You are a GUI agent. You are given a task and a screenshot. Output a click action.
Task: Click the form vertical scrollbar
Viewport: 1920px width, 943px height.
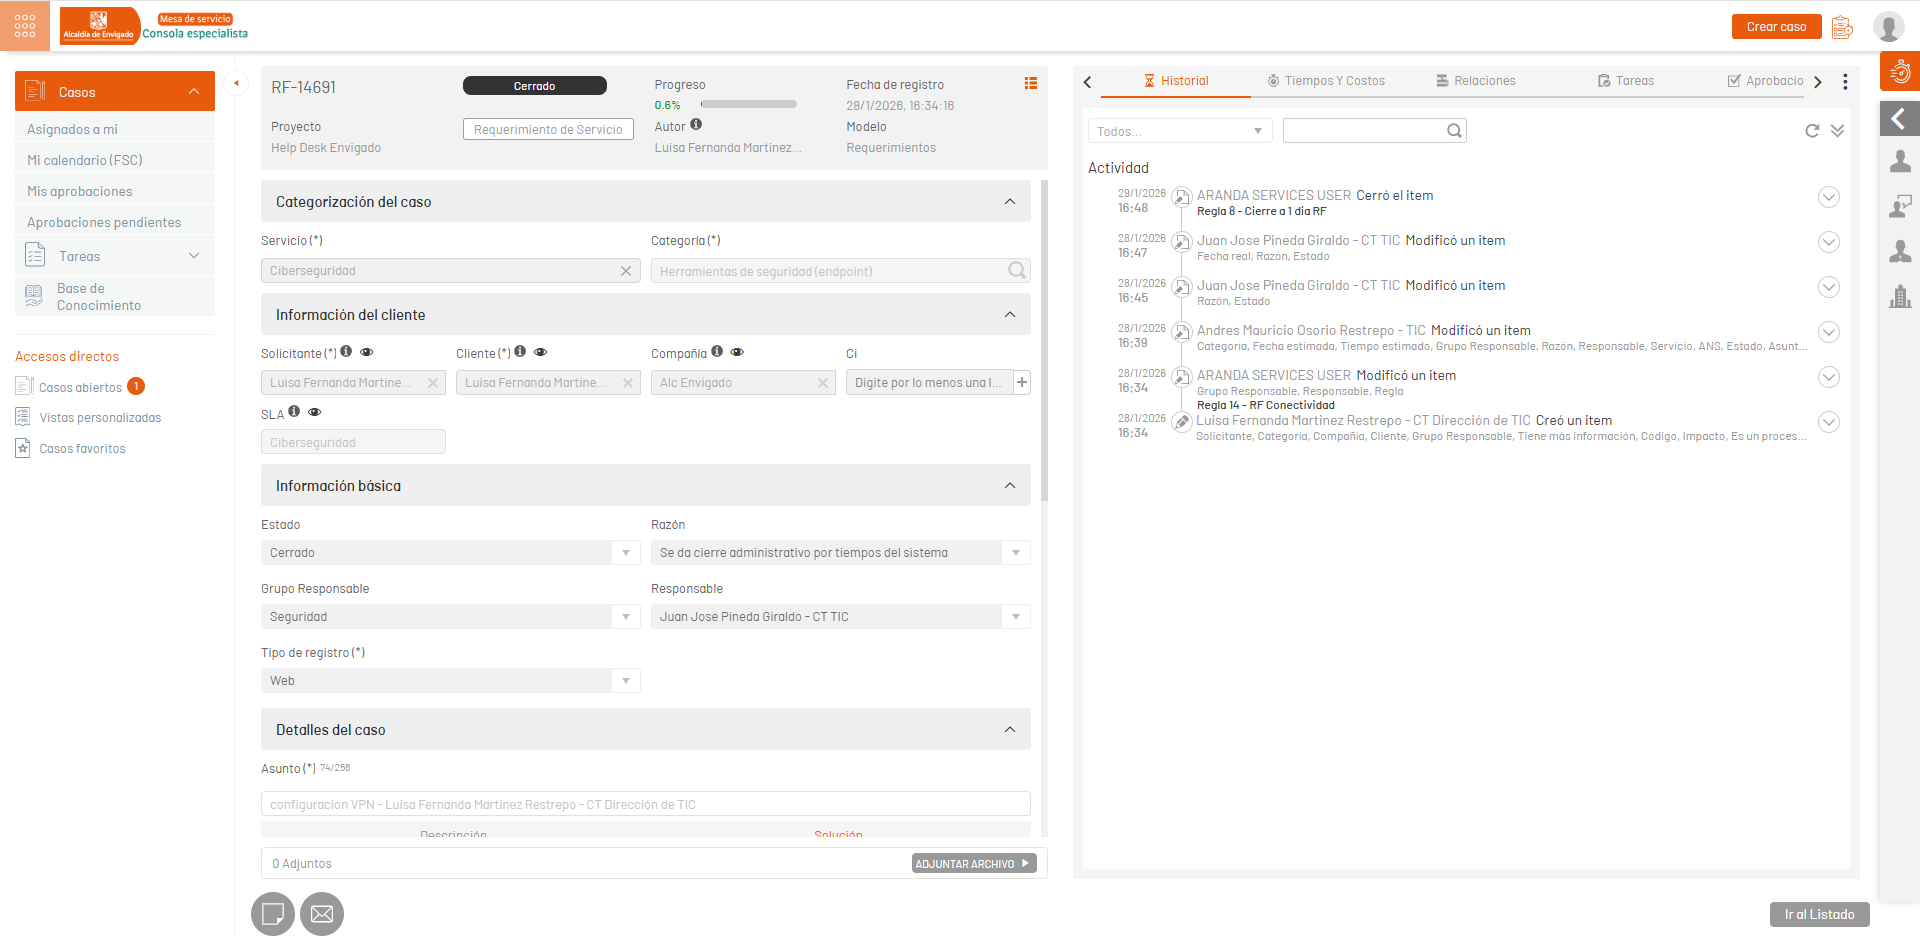(x=1044, y=340)
